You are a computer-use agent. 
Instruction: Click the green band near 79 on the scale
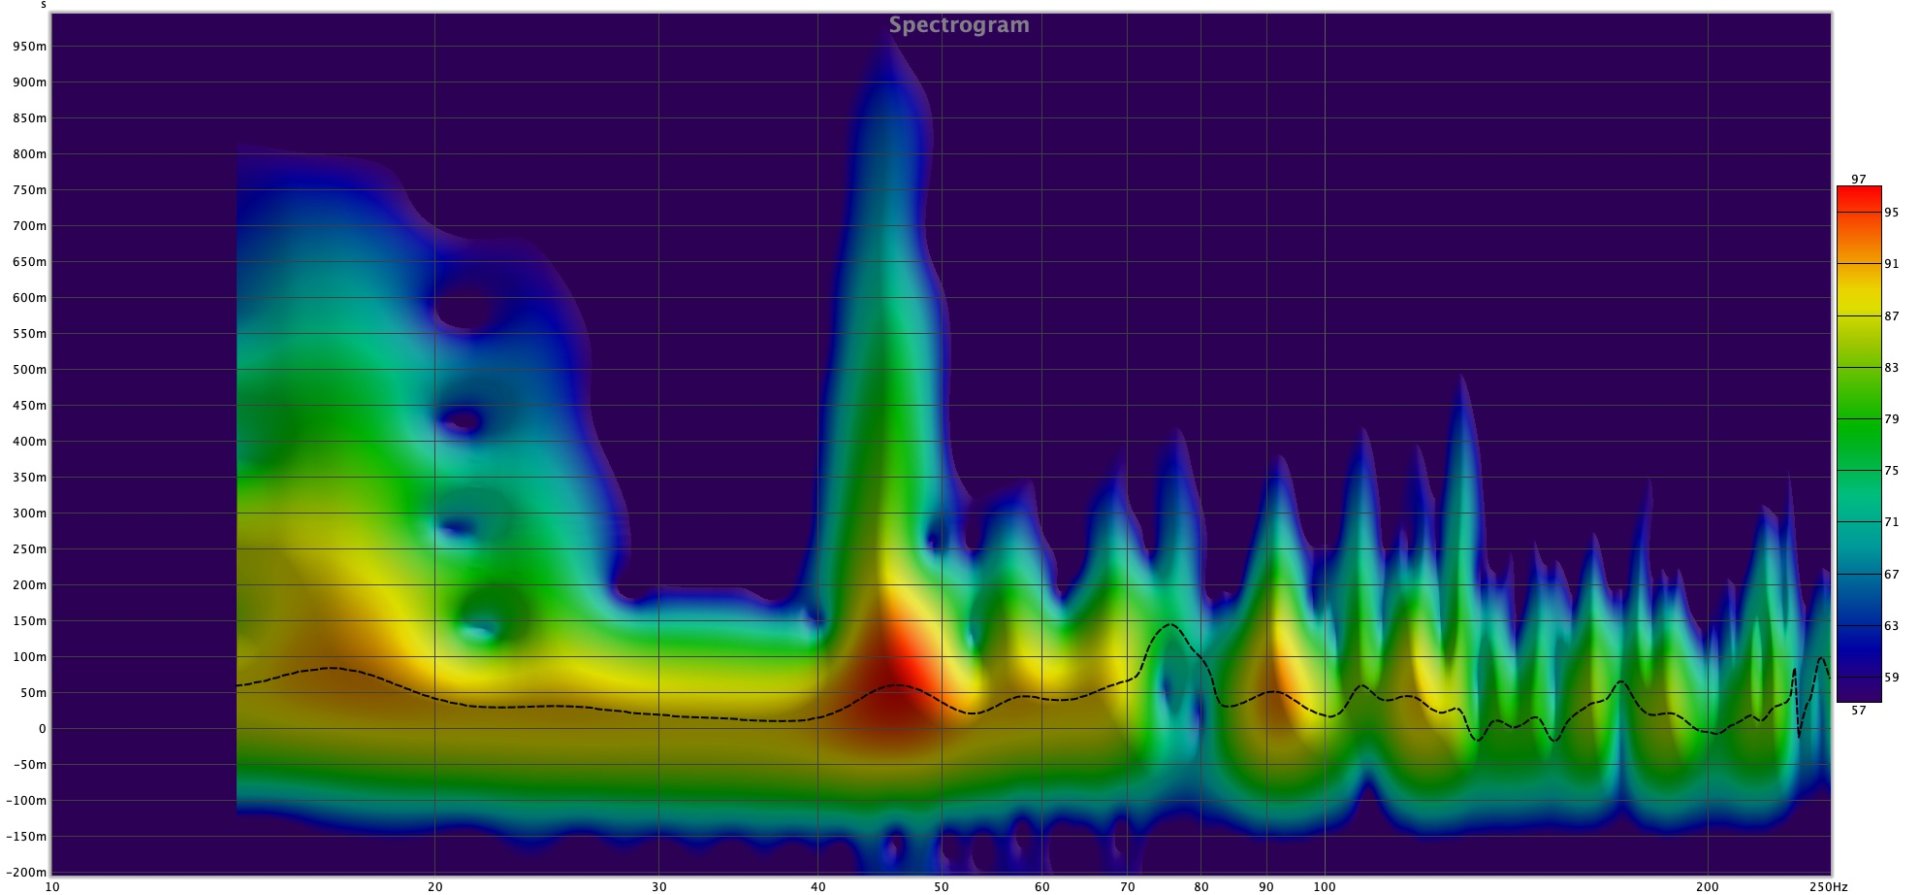coord(1858,419)
